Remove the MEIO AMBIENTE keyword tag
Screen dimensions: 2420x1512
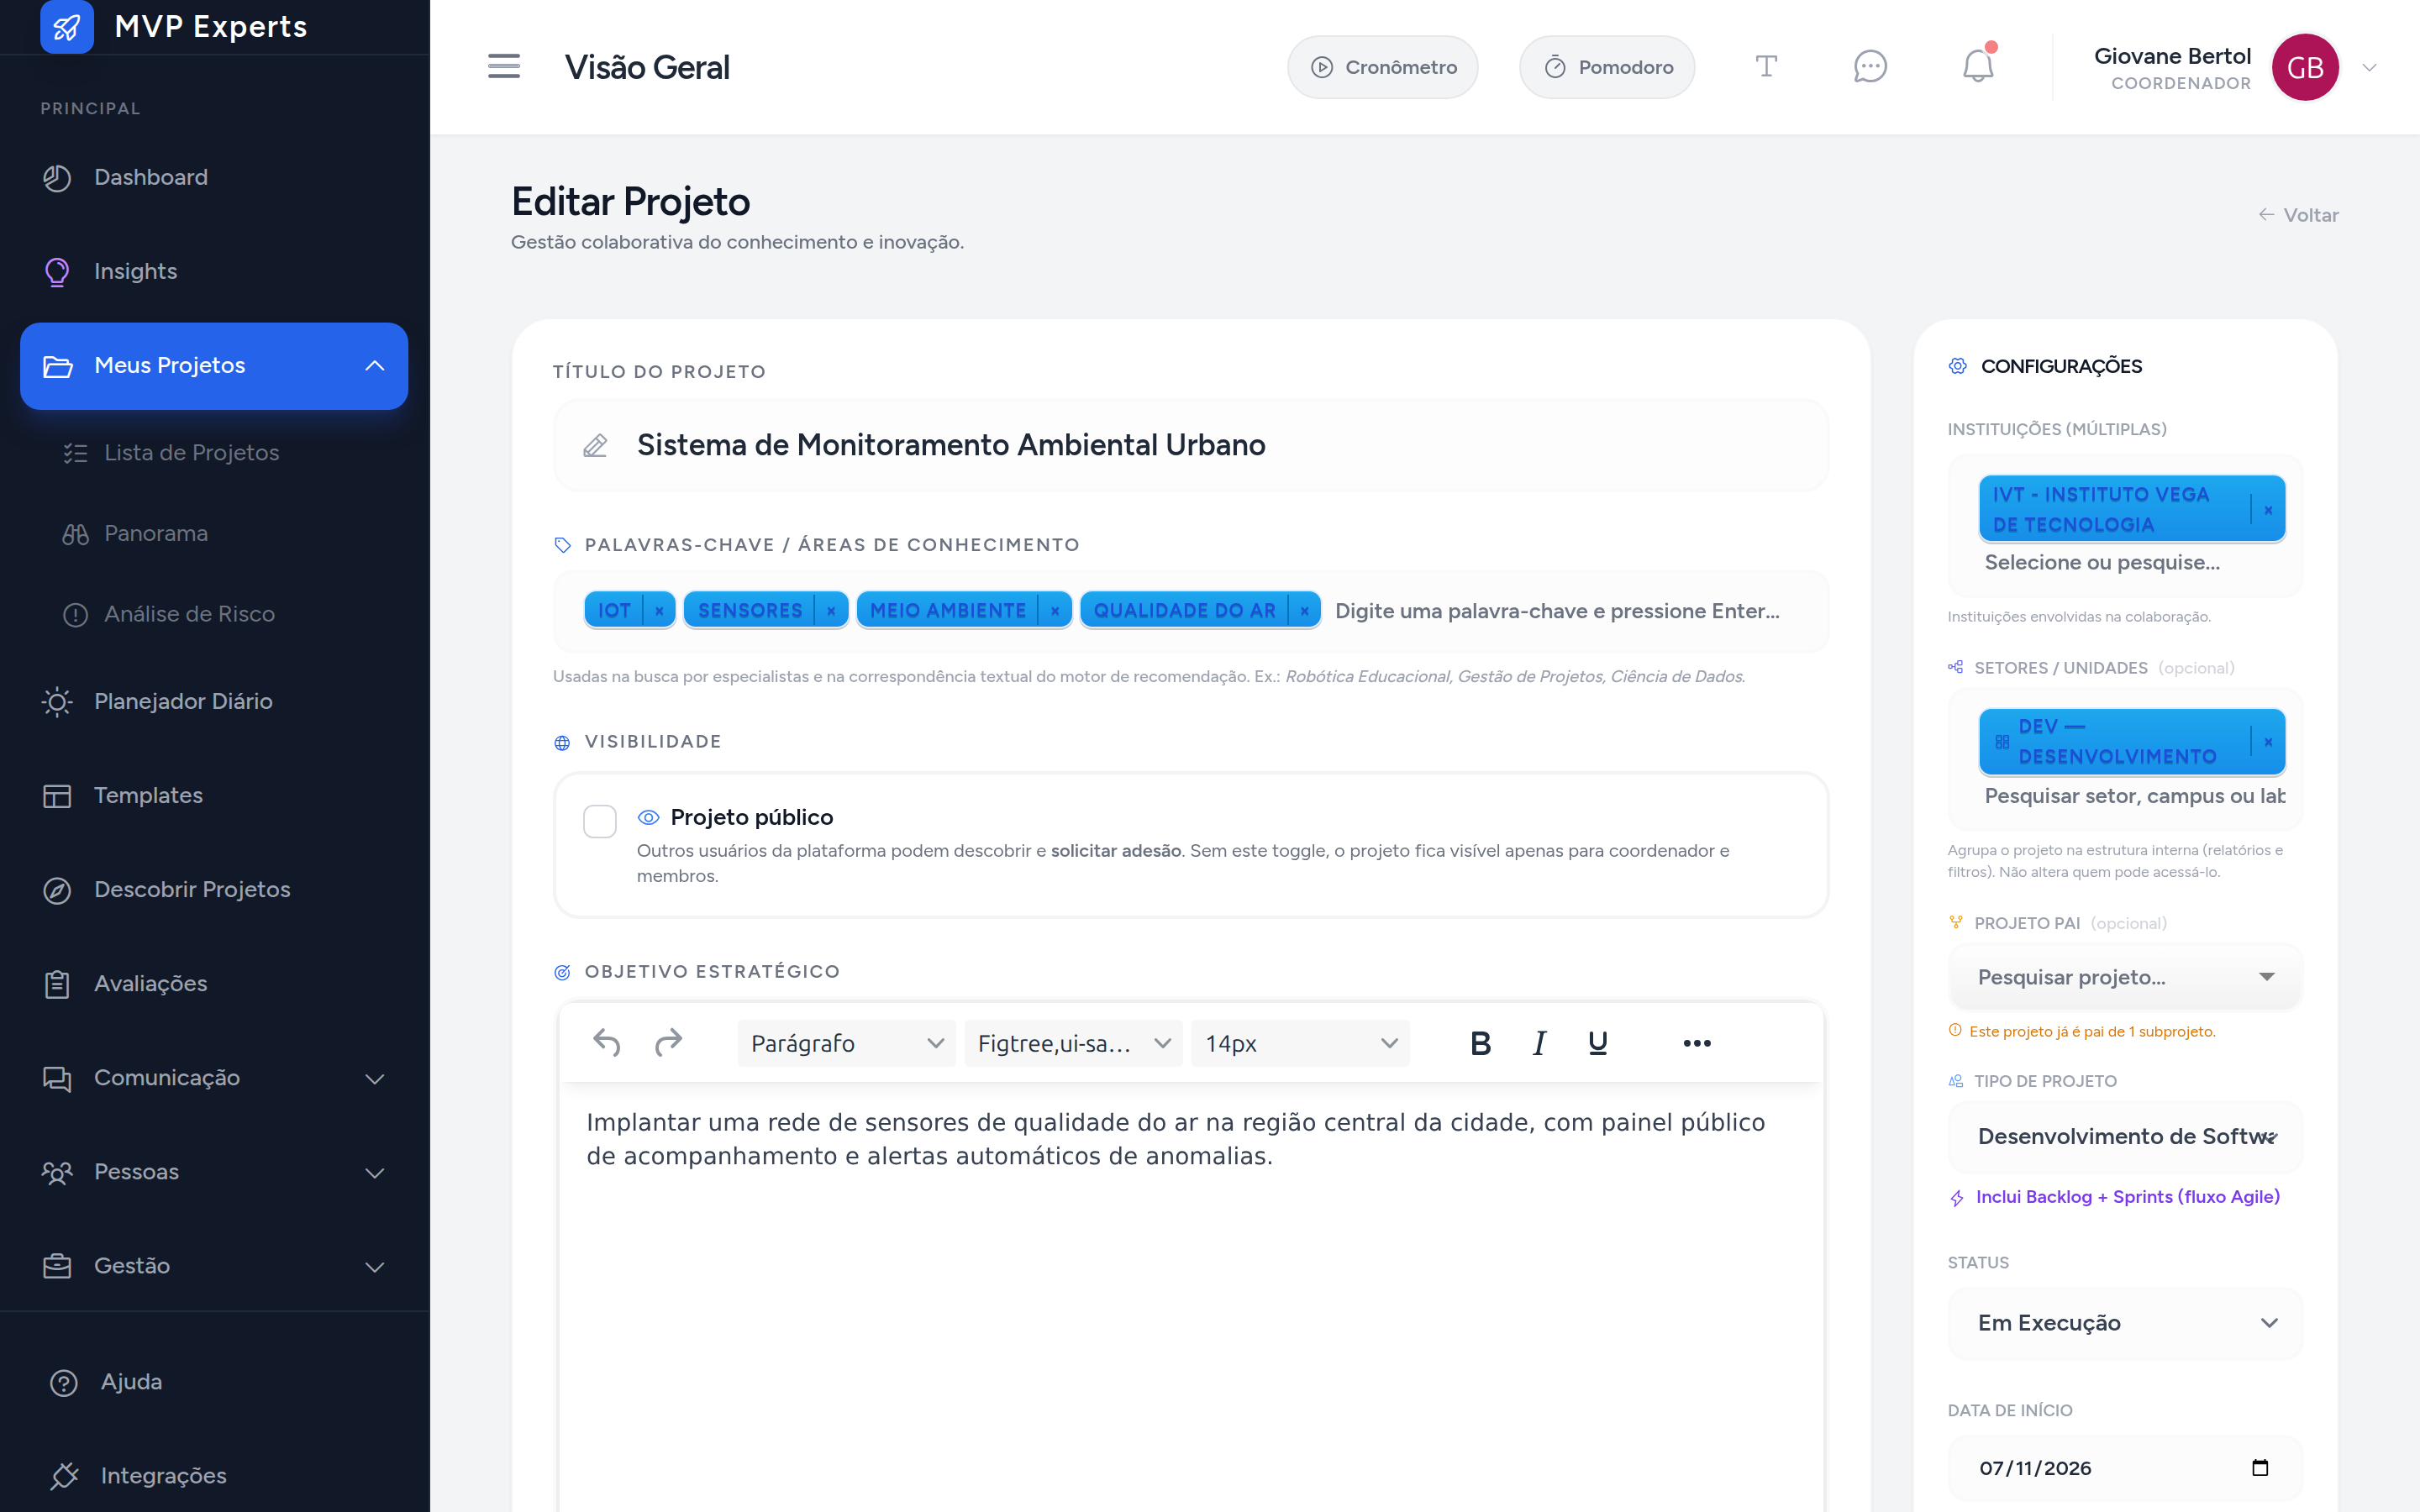(1055, 610)
